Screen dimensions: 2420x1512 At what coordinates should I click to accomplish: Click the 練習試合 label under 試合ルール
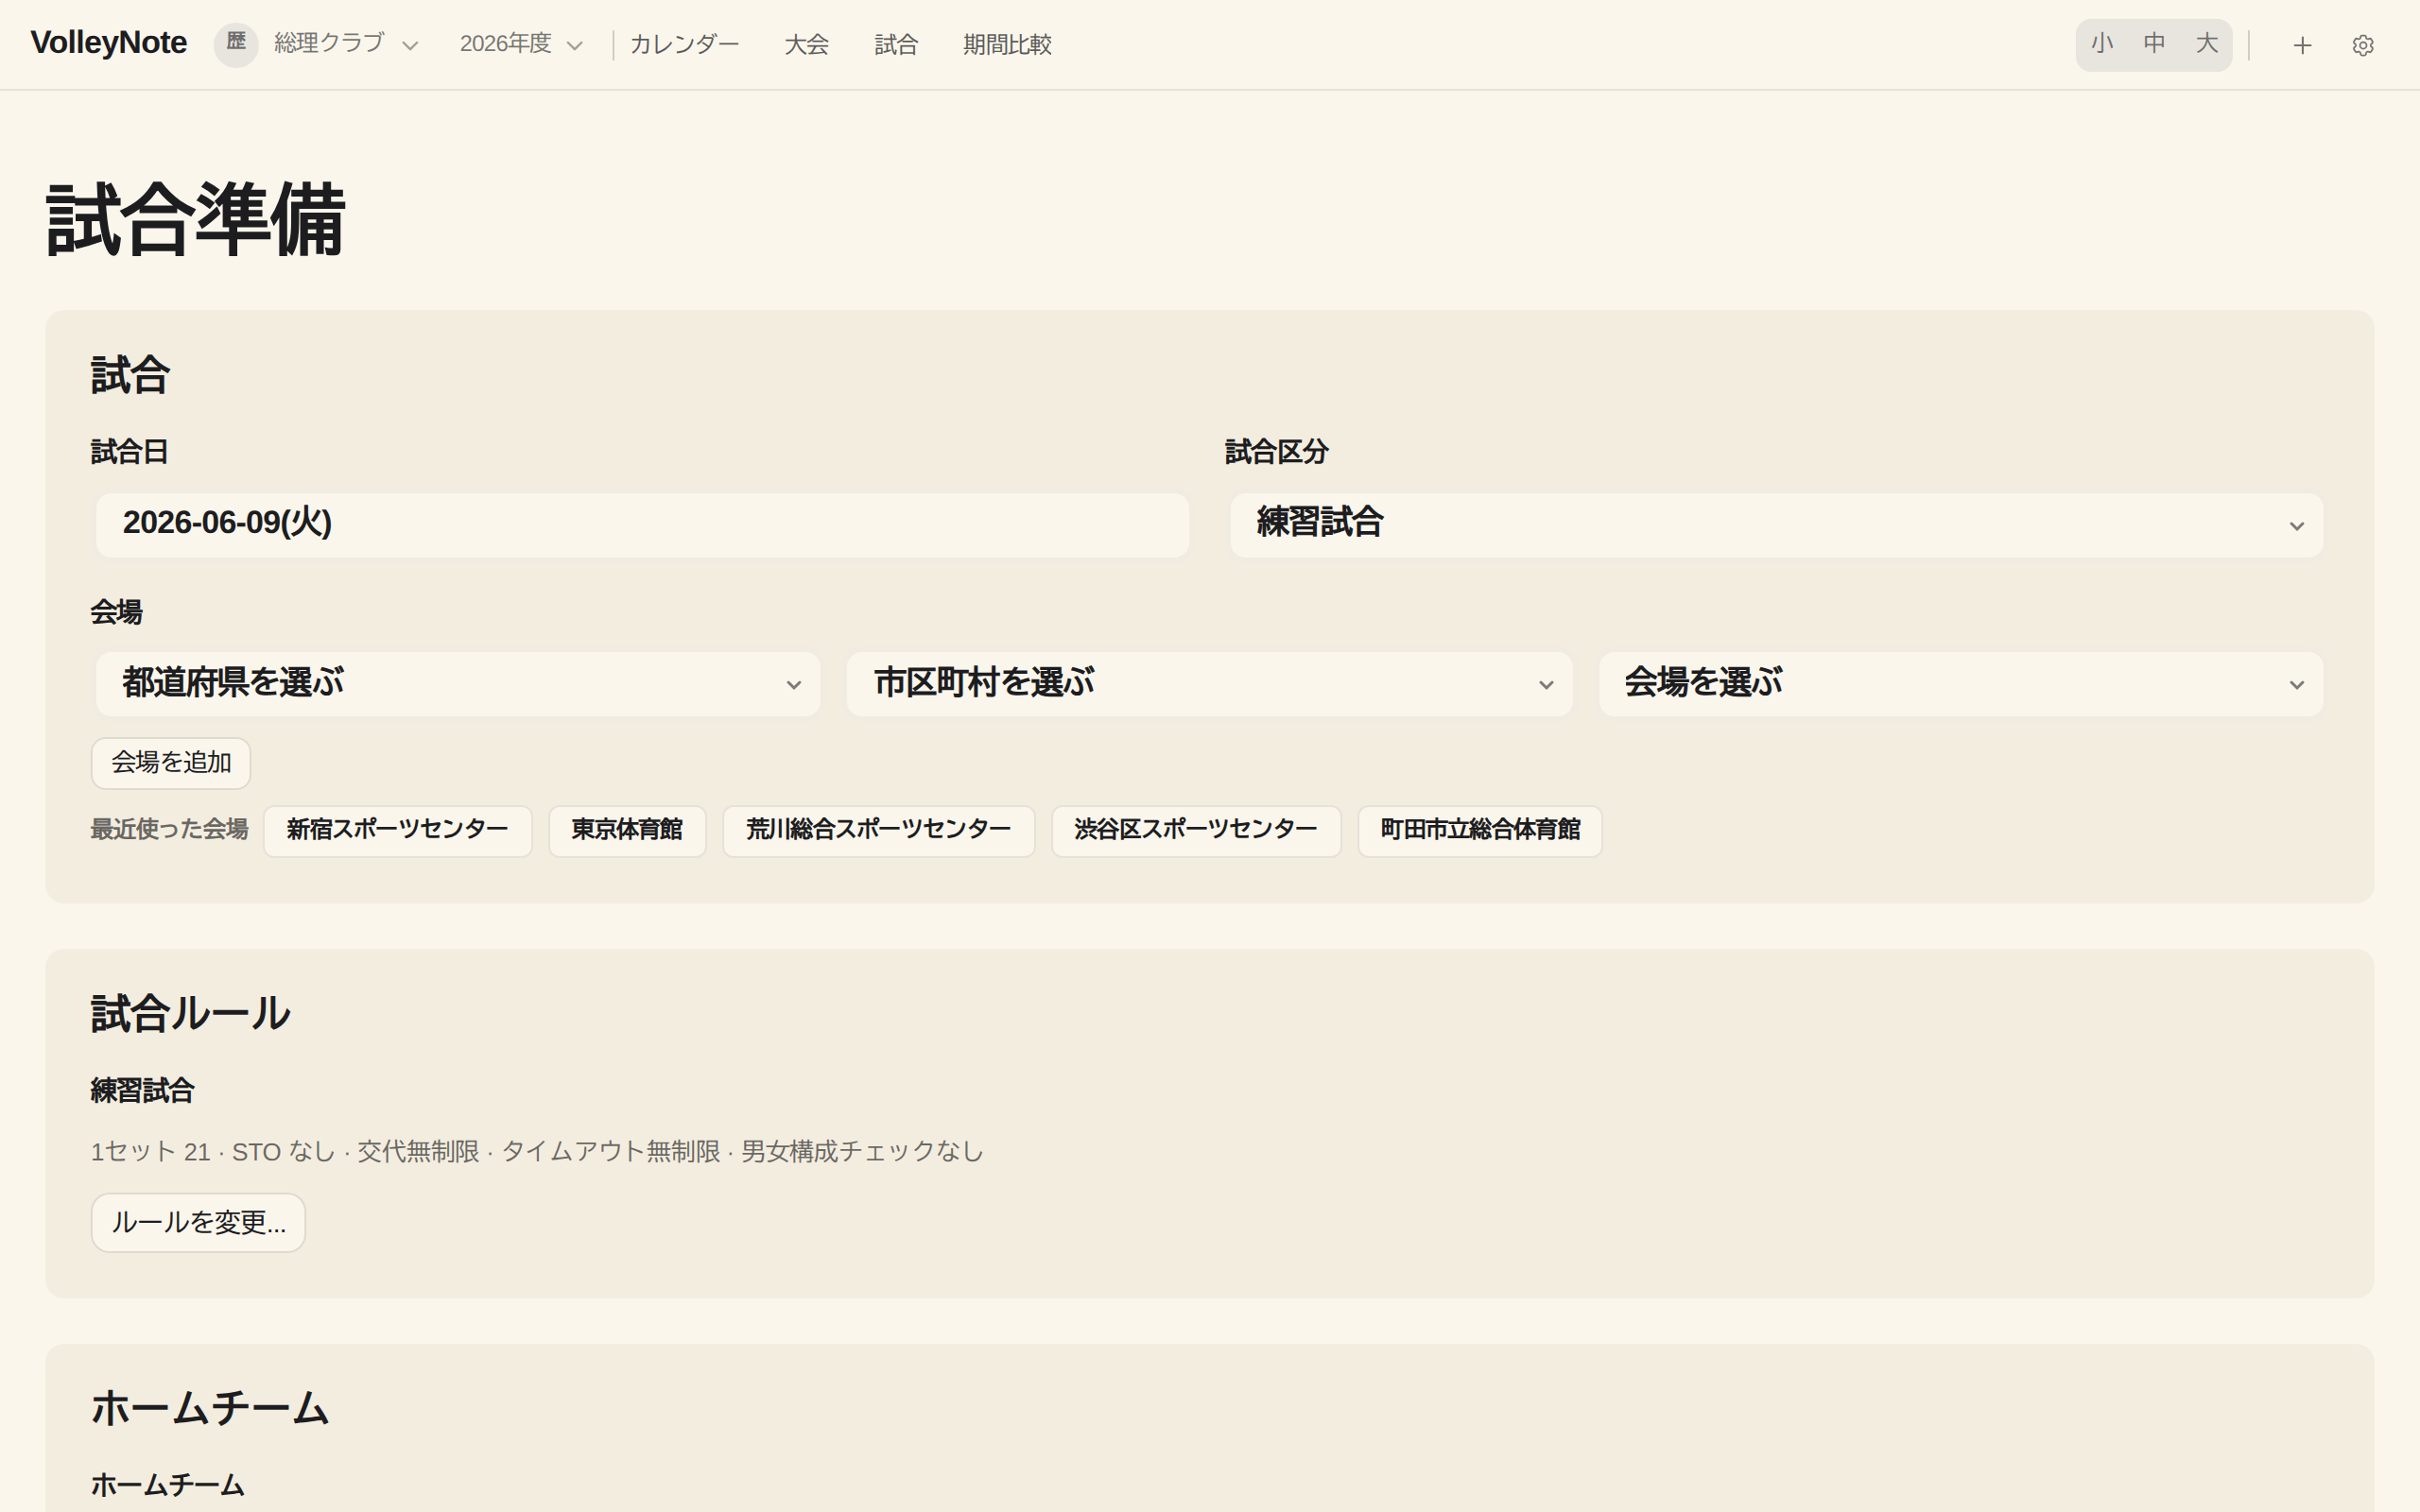click(142, 1091)
